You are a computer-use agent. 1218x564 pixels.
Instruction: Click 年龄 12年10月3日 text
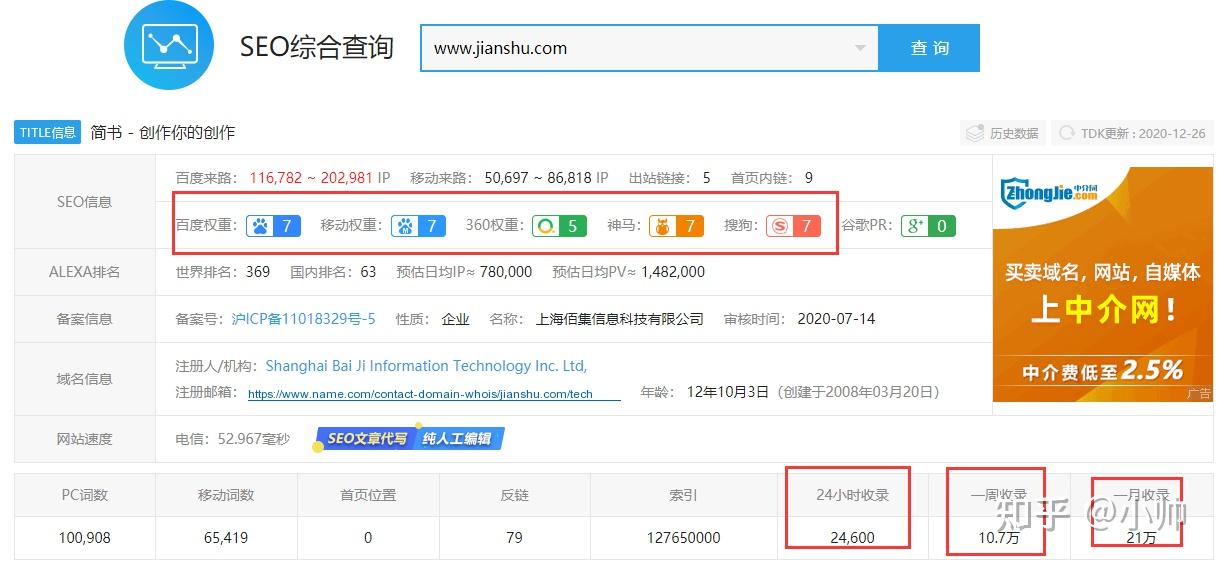[728, 392]
